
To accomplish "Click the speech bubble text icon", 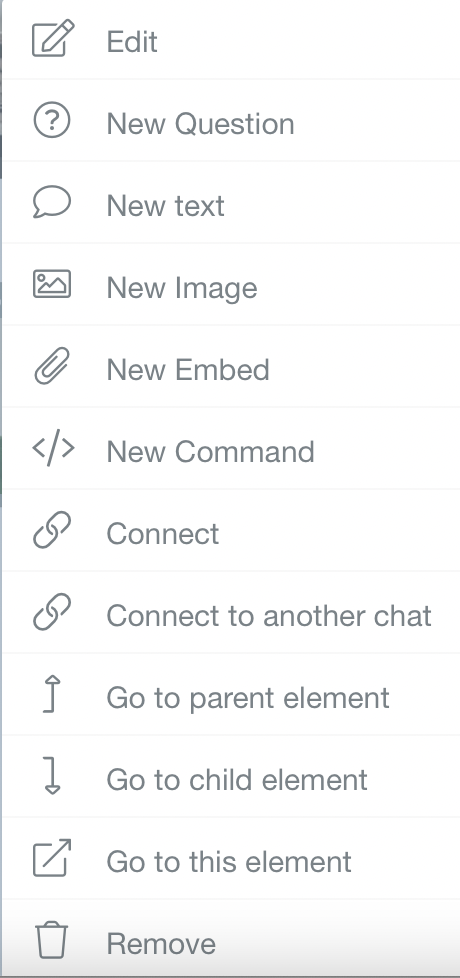I will [x=52, y=202].
